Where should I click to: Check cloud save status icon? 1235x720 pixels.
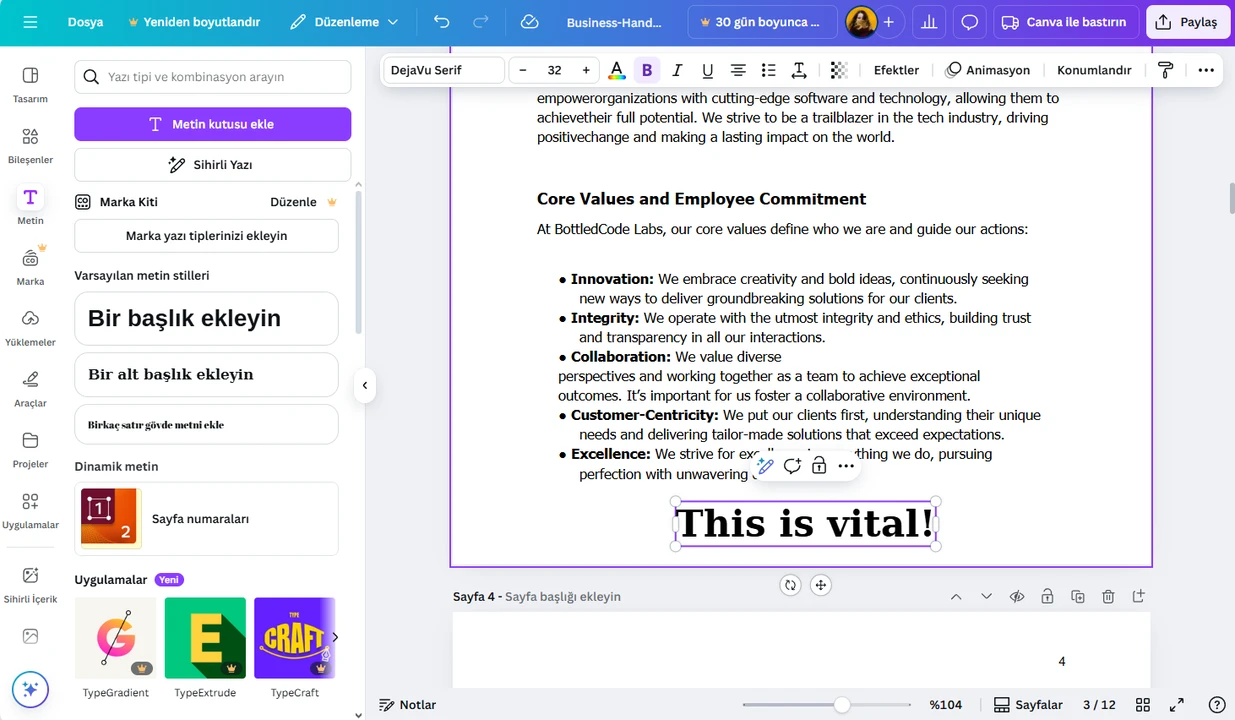pyautogui.click(x=530, y=22)
